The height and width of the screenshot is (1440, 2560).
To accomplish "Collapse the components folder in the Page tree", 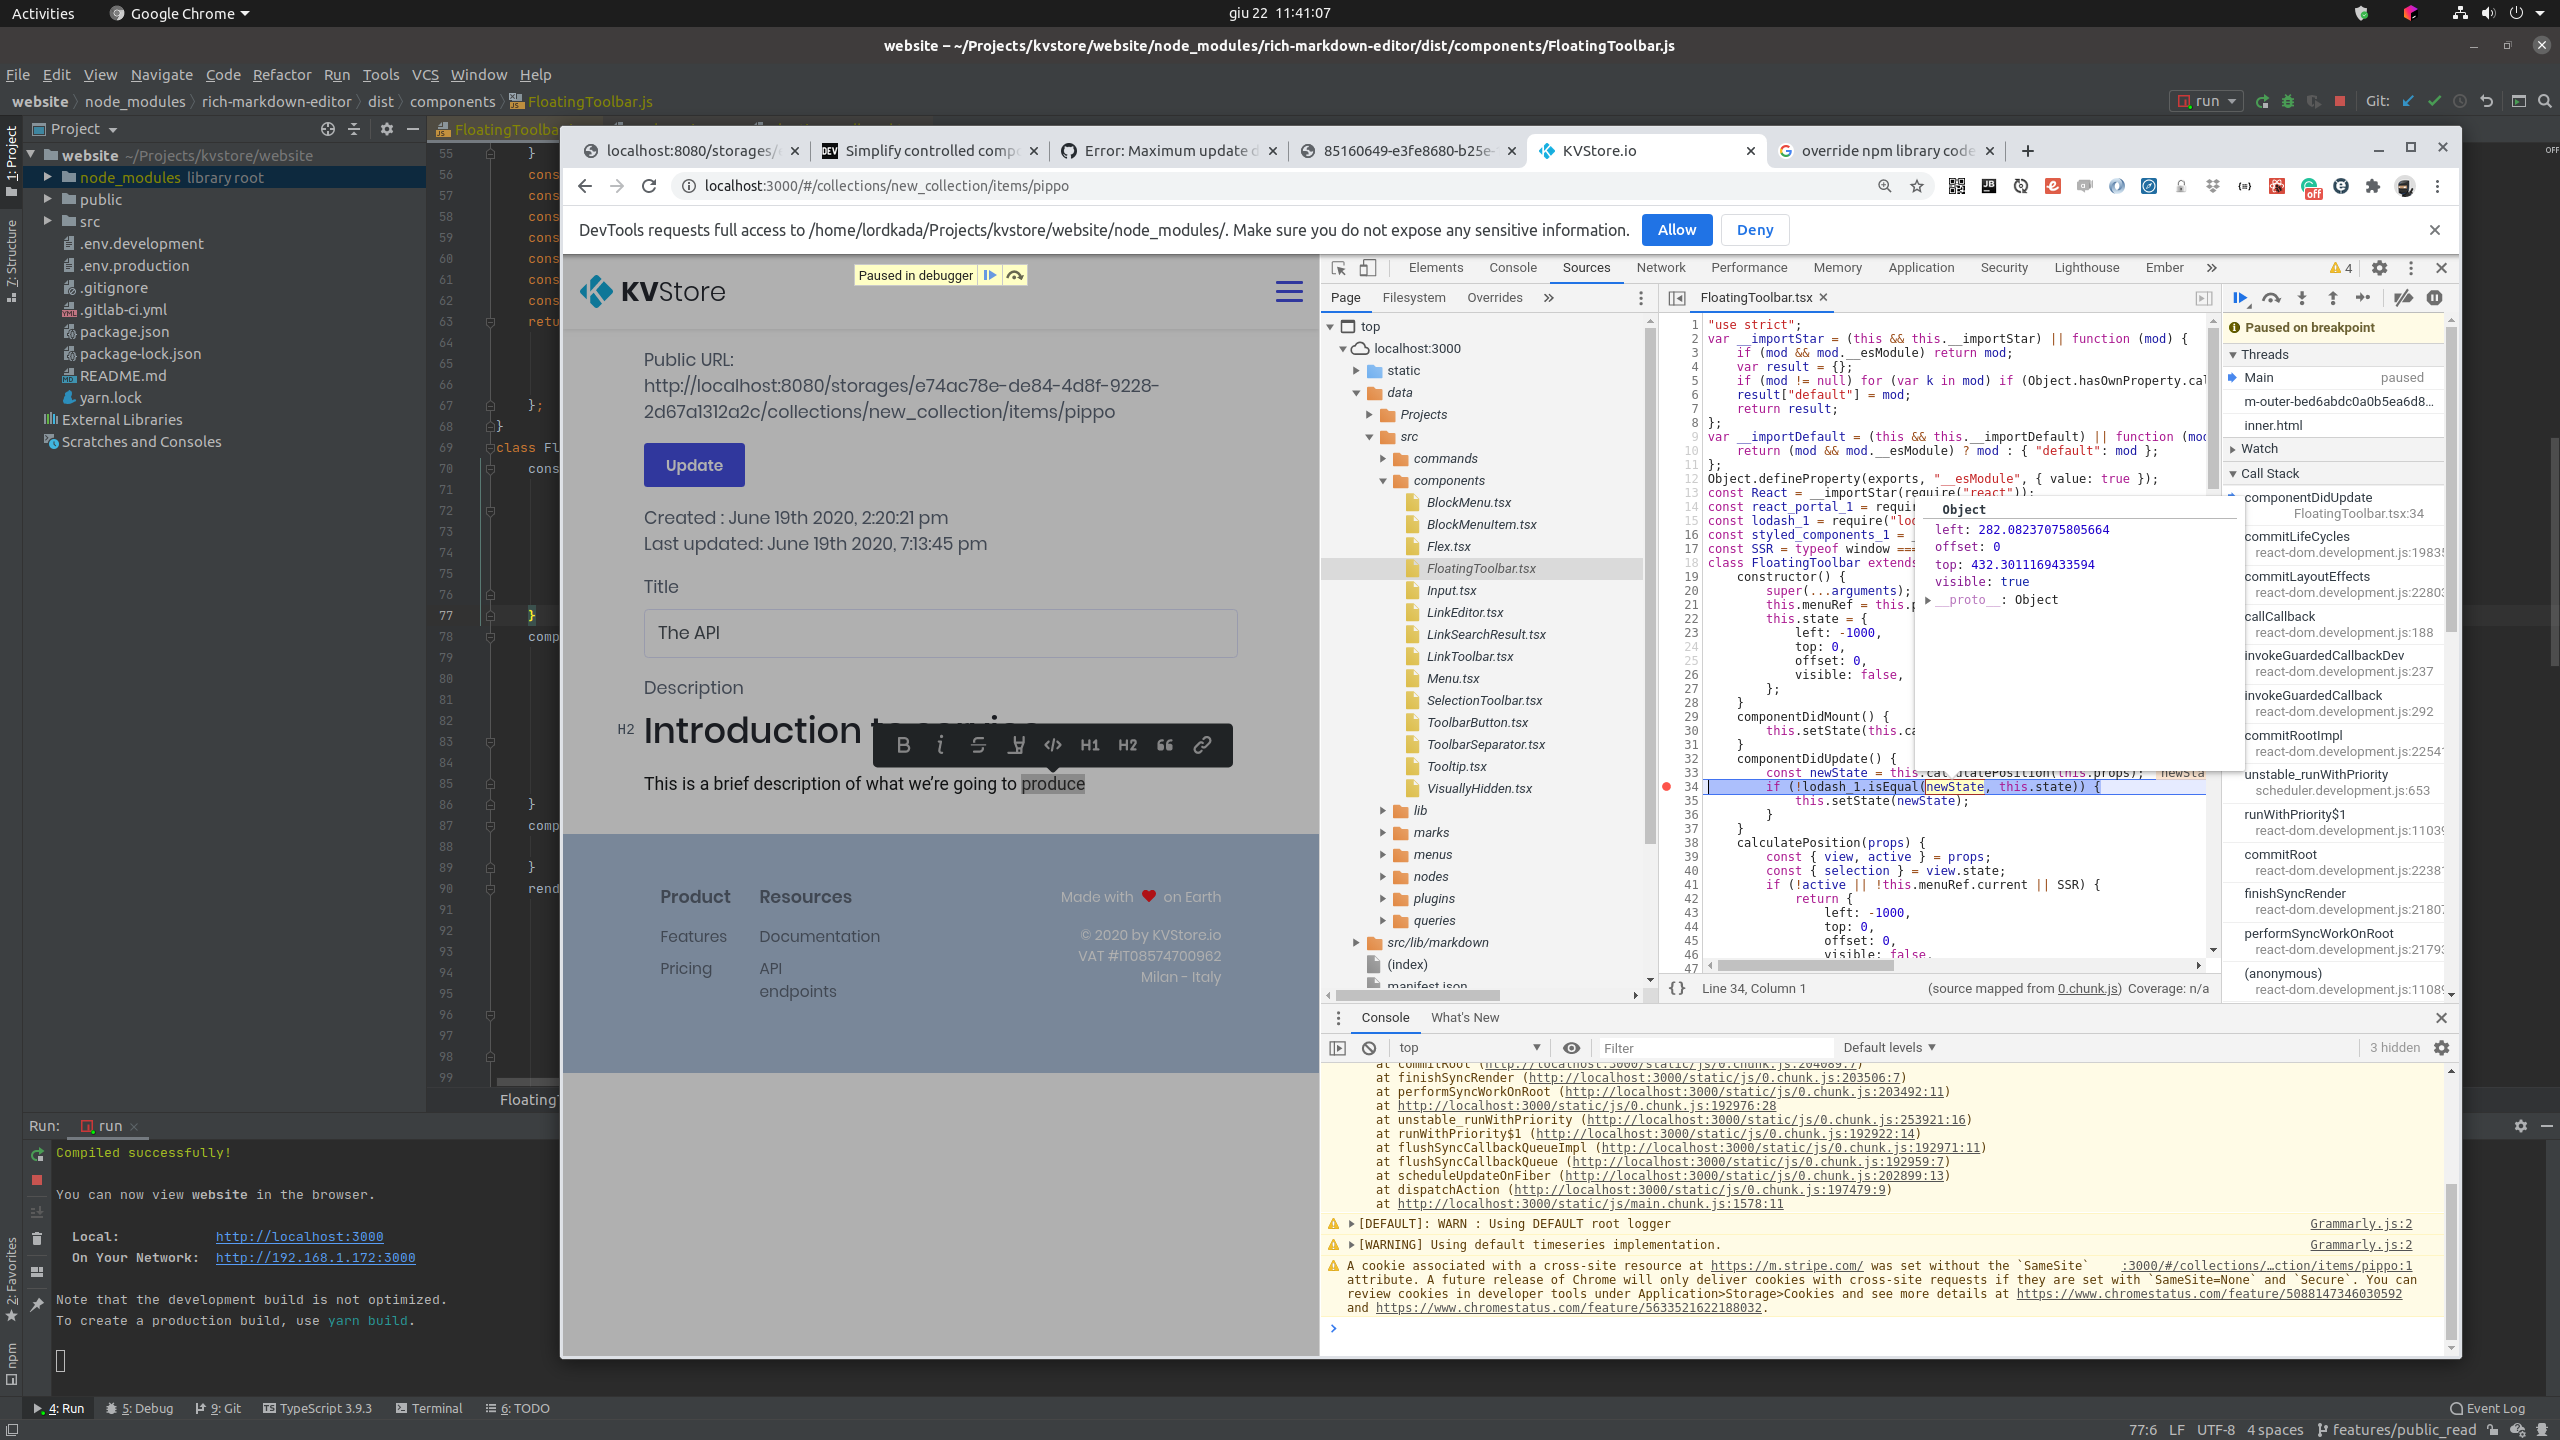I will click(1385, 480).
